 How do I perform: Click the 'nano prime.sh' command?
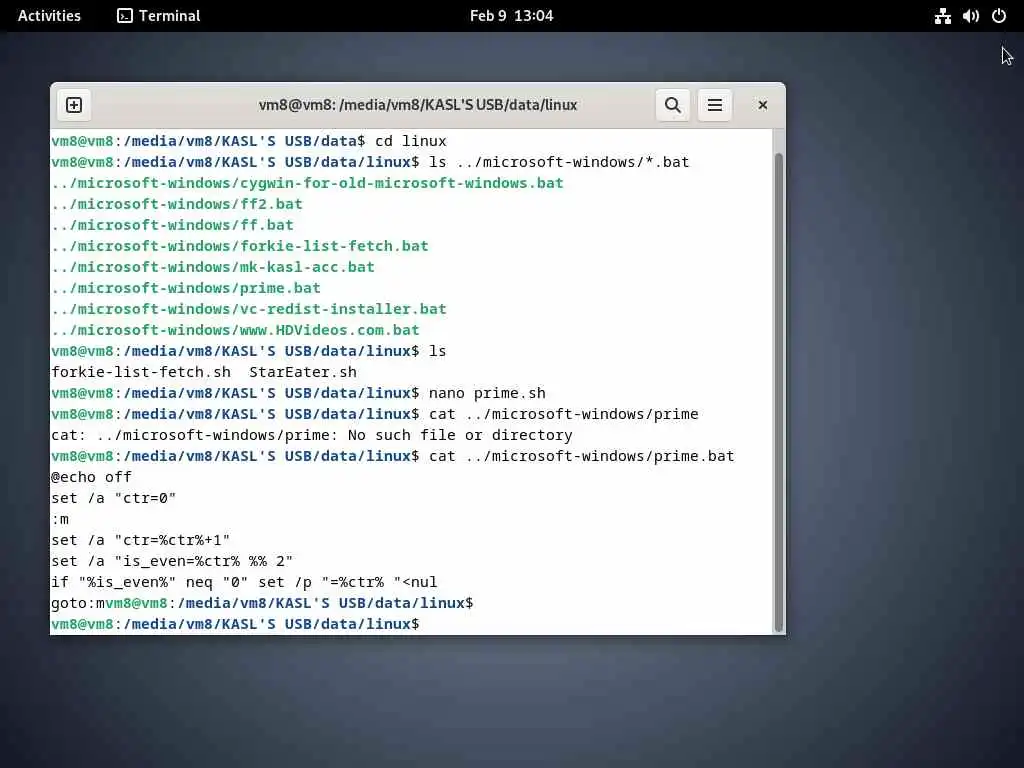(x=487, y=392)
